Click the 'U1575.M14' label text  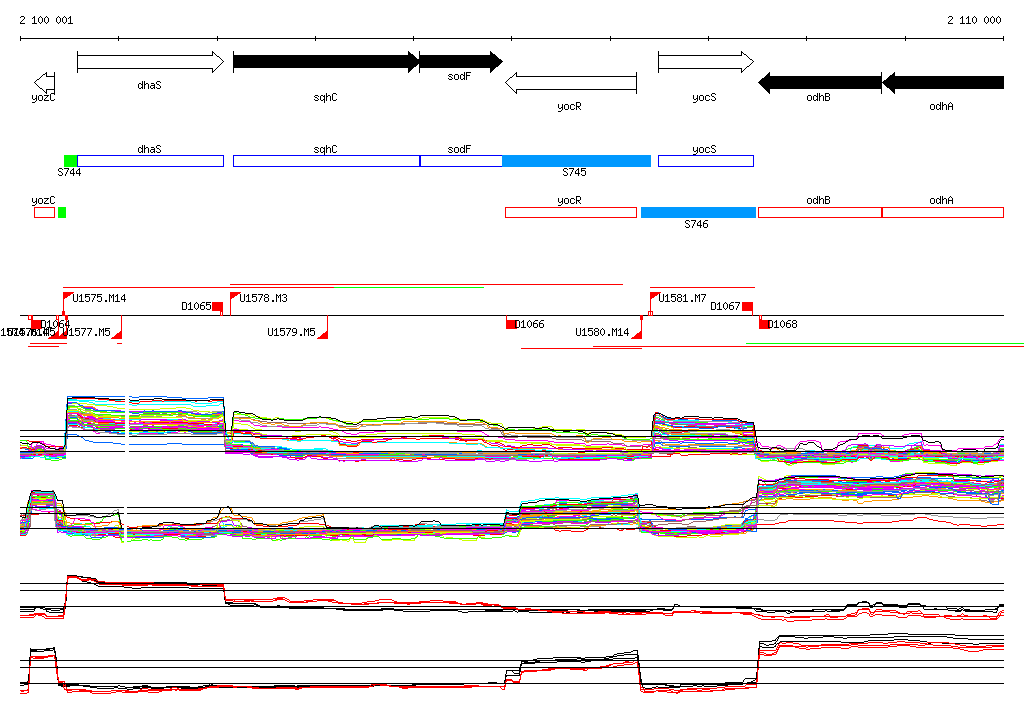pos(99,299)
